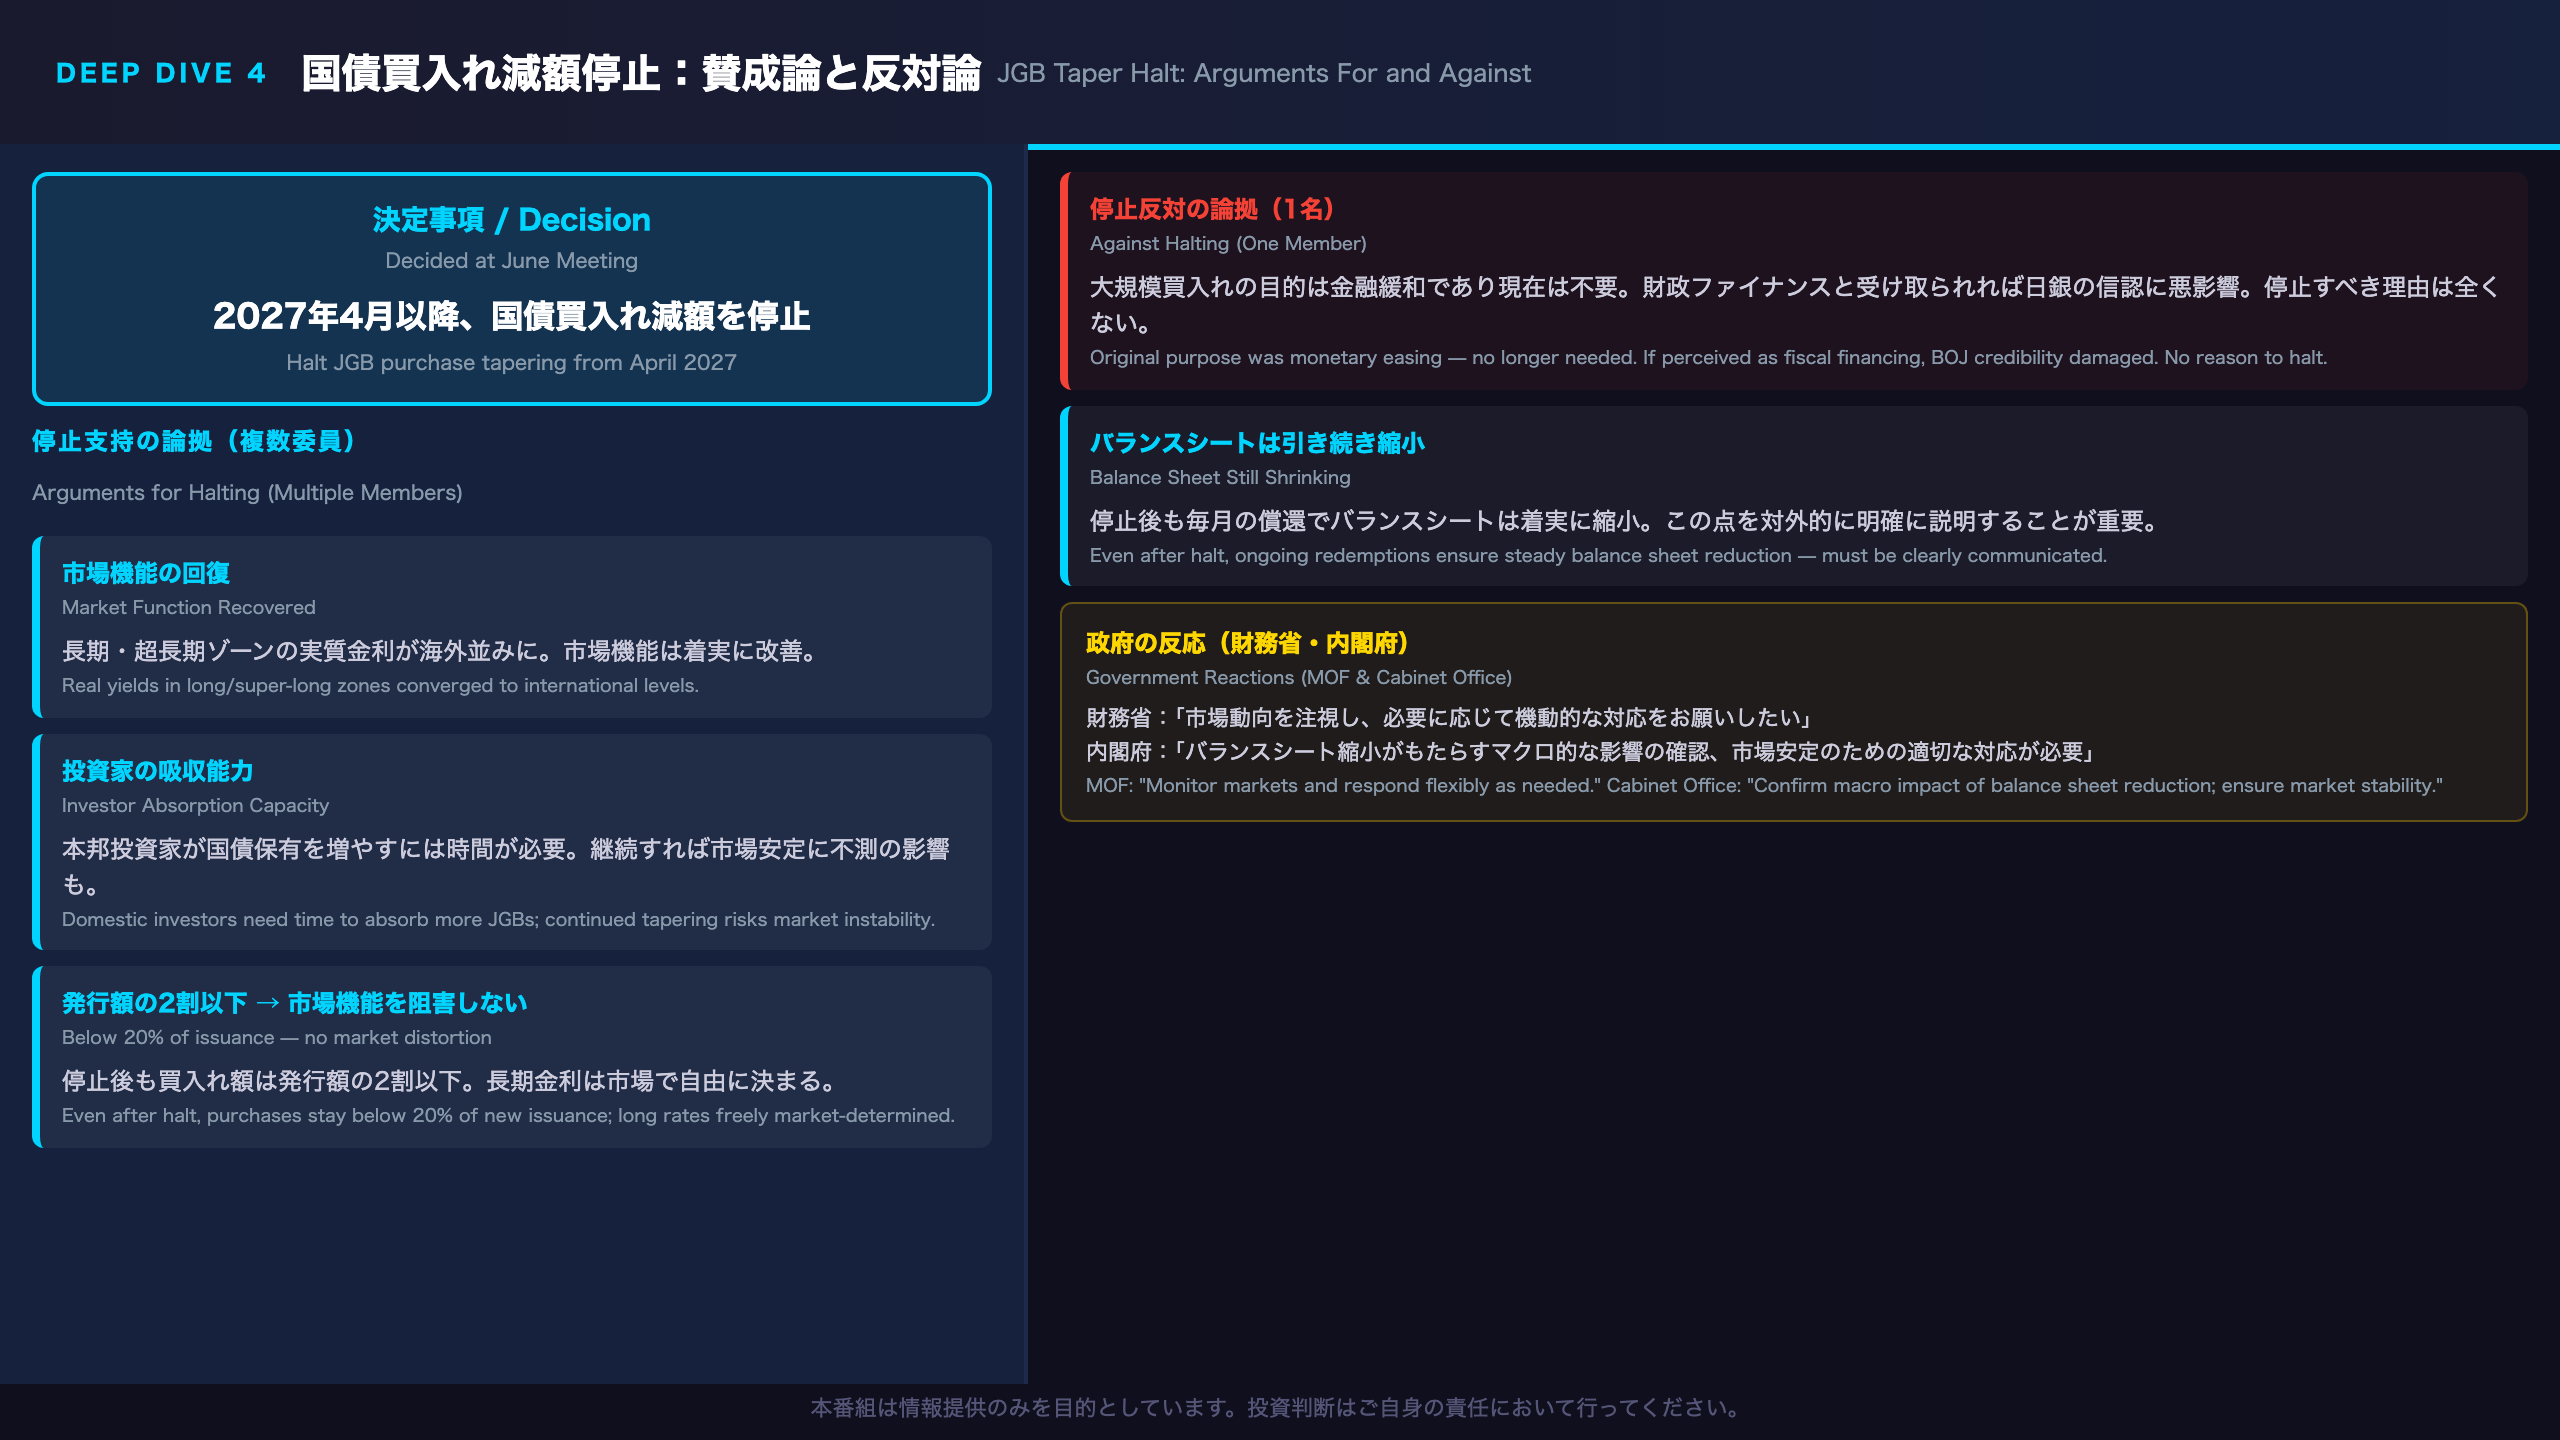Click 'Even after halt, ongoing redemptions' line
Viewport: 2560px width, 1440px height.
coord(1598,556)
